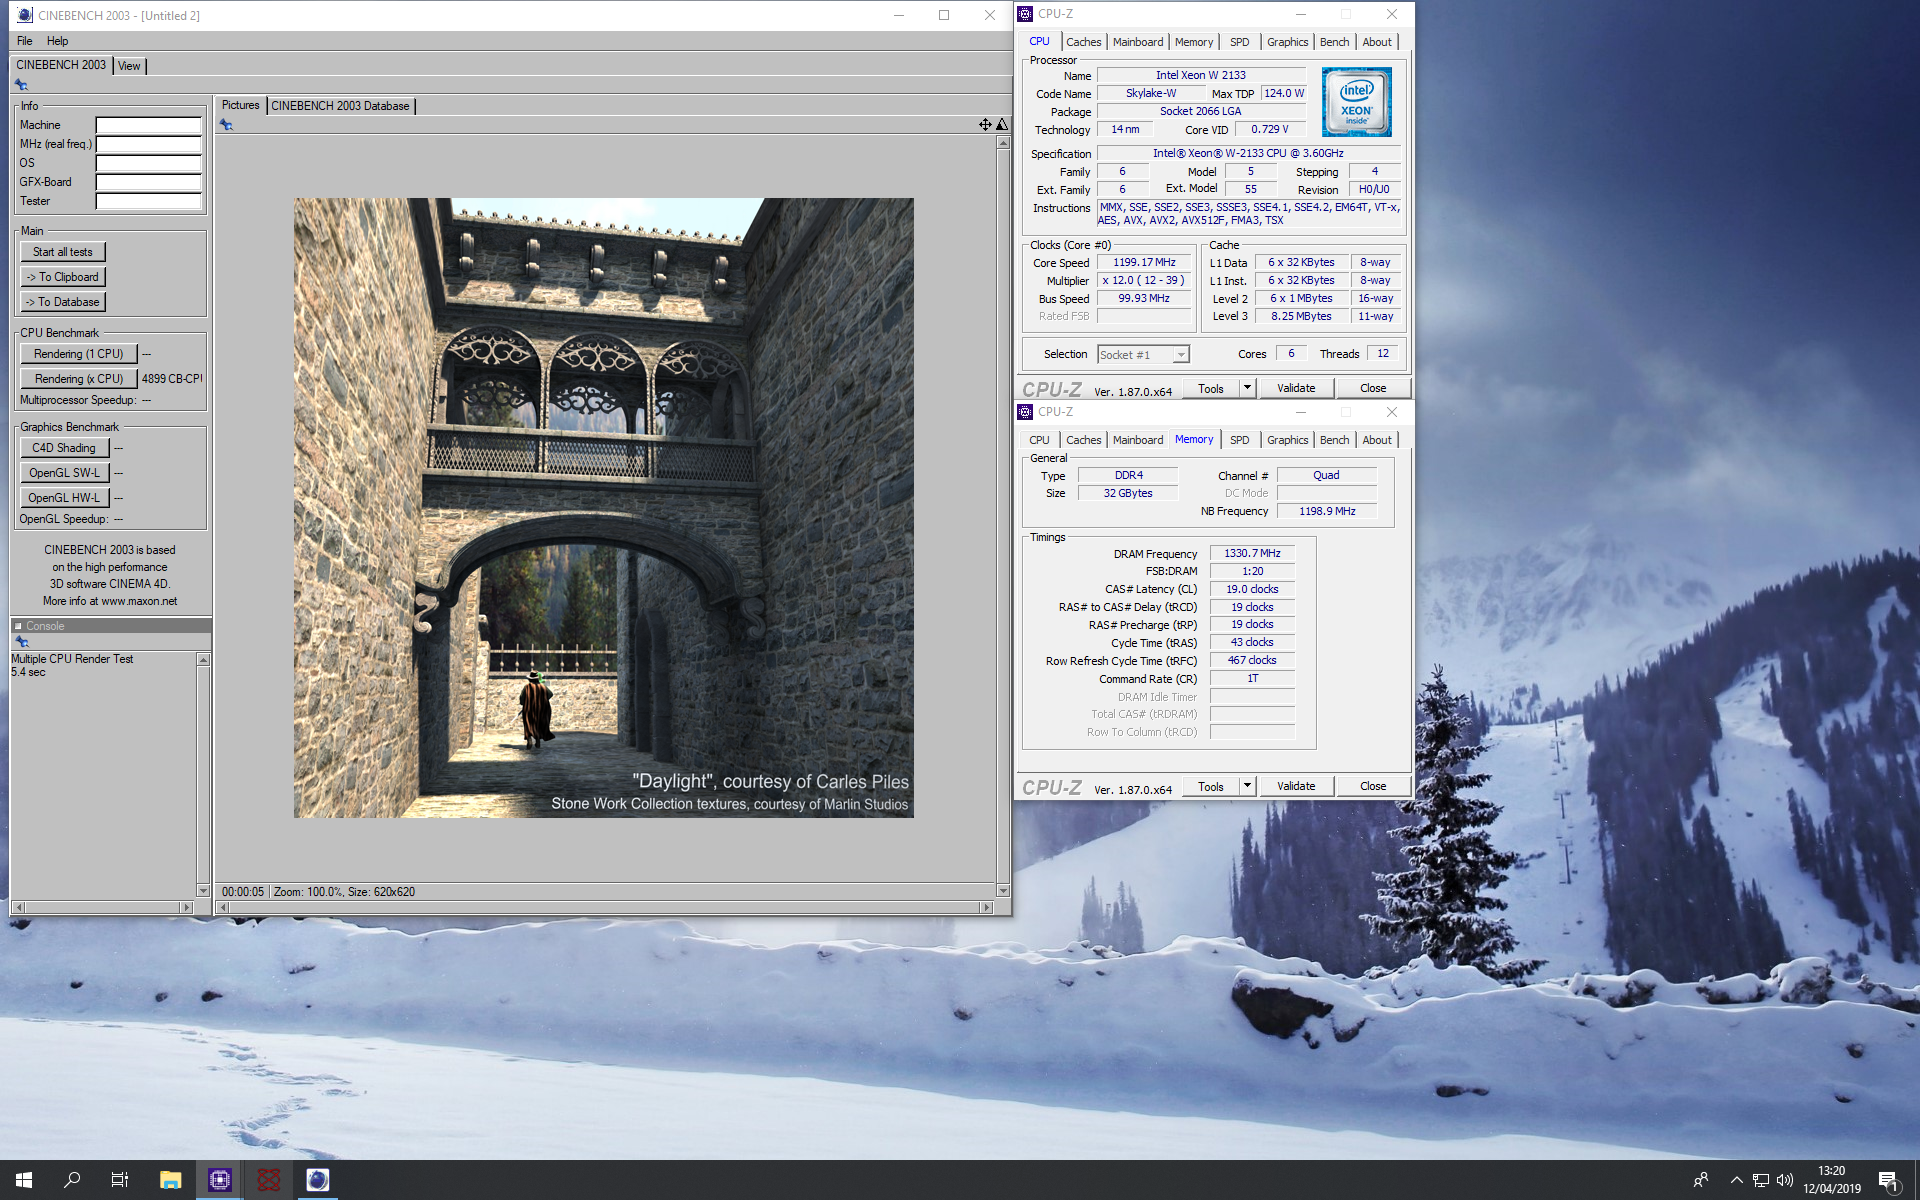Click the MHz (real freq.) input field

(148, 144)
